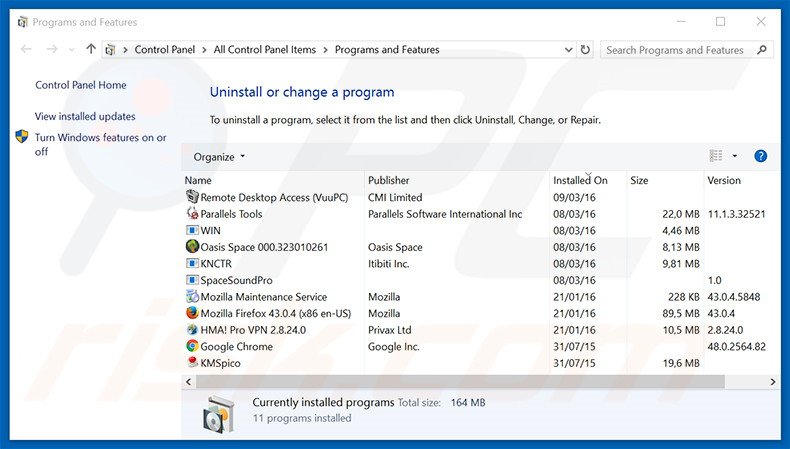Click the change view icon
The height and width of the screenshot is (449, 790).
716,156
